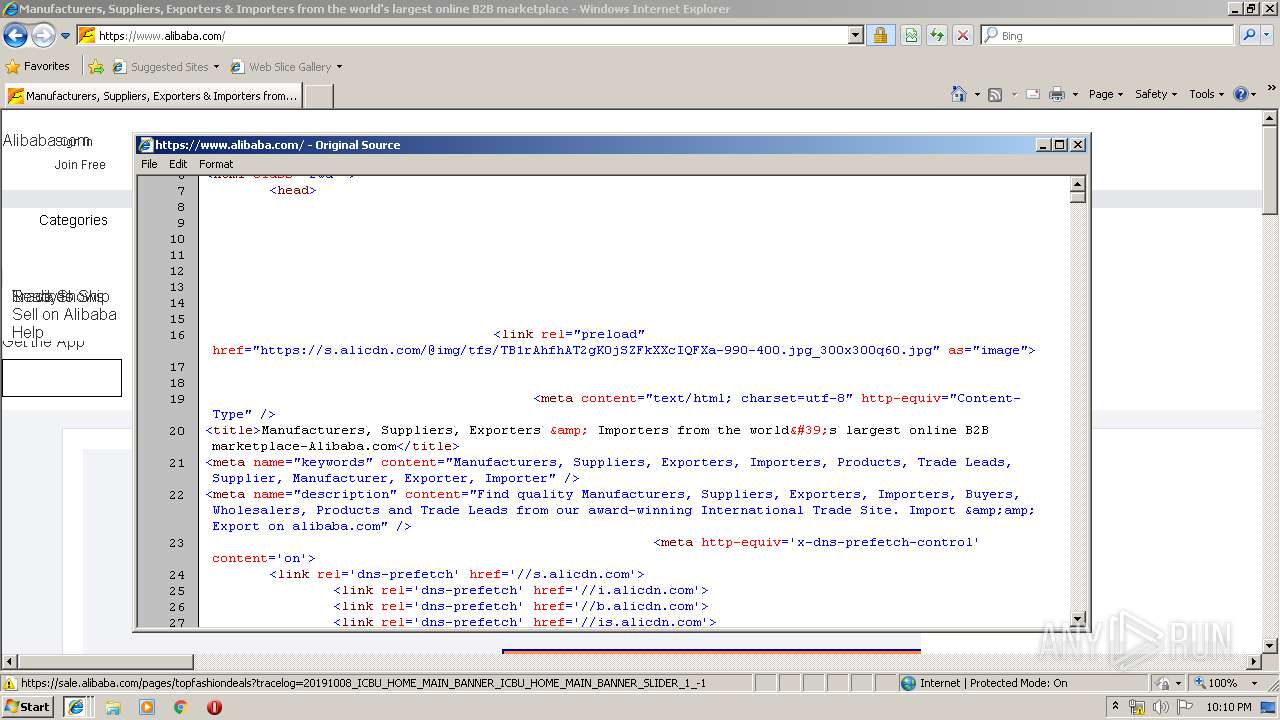Click the browser Back arrow button
This screenshot has width=1280, height=720.
15,36
